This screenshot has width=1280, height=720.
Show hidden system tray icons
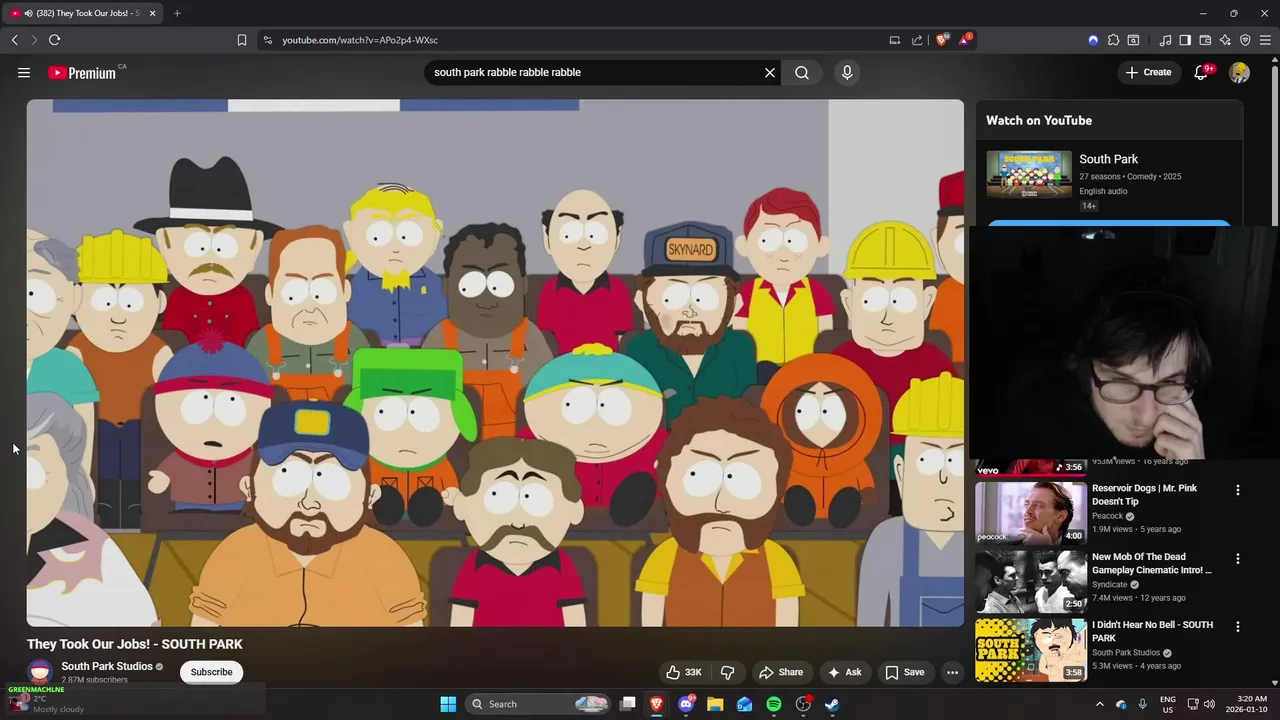1100,704
